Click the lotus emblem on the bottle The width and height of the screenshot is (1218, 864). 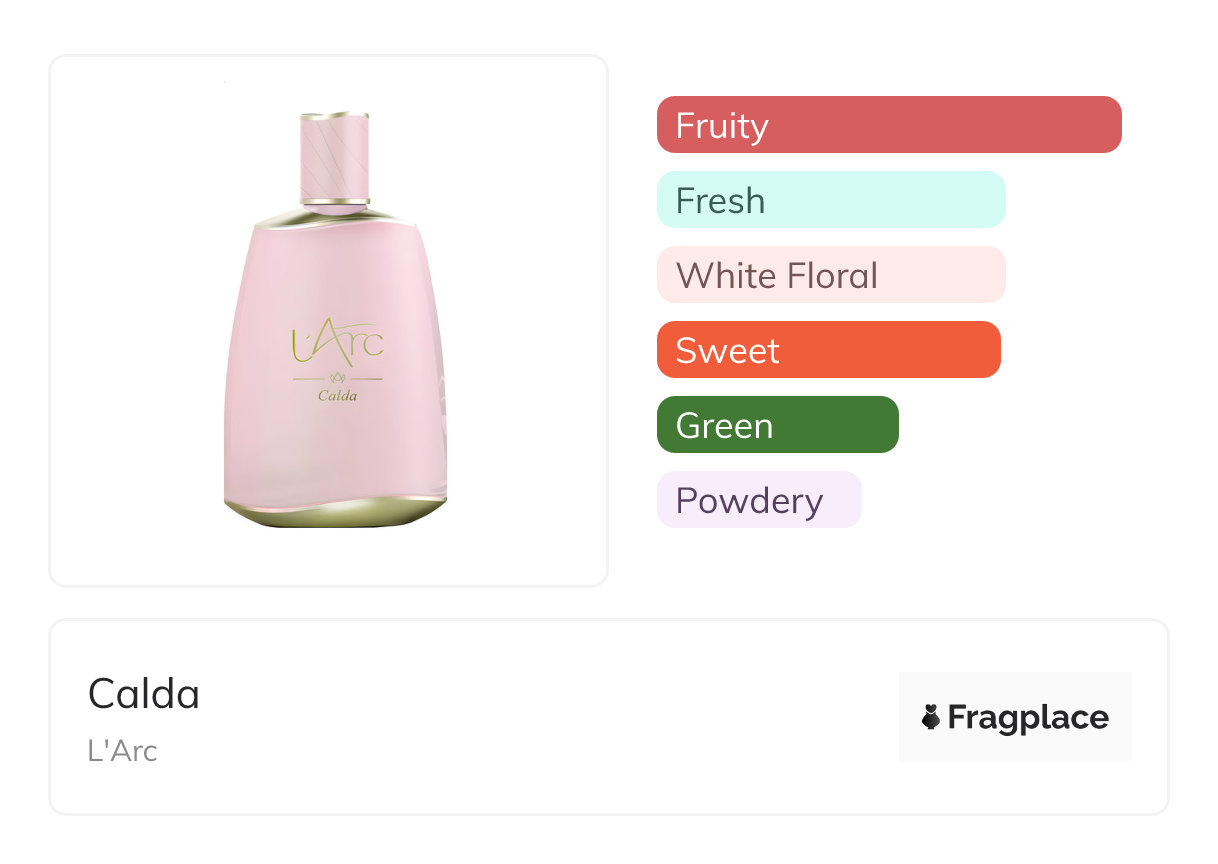point(337,378)
